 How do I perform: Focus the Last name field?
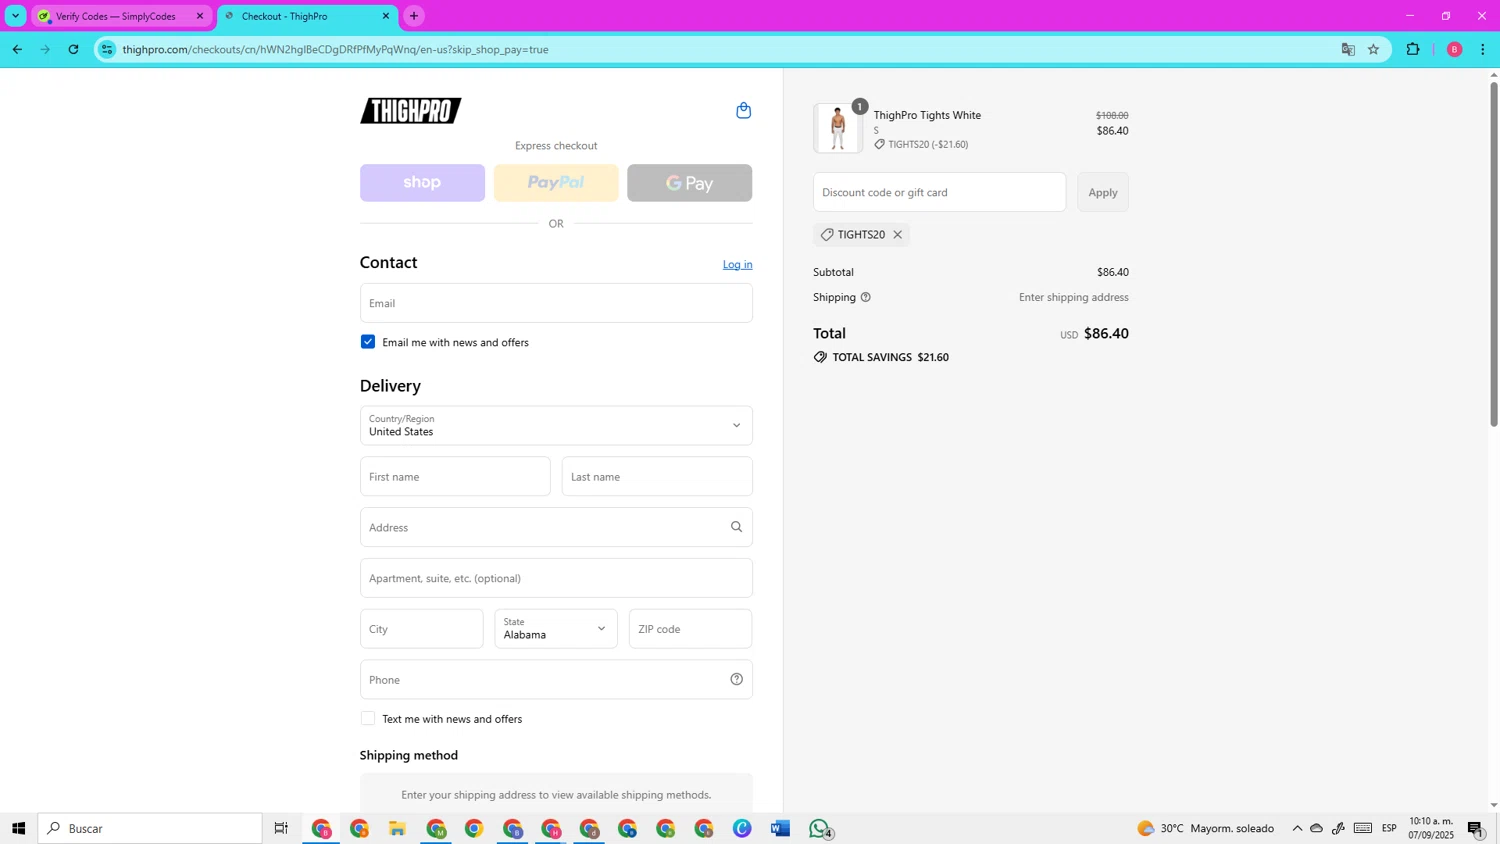pos(657,477)
